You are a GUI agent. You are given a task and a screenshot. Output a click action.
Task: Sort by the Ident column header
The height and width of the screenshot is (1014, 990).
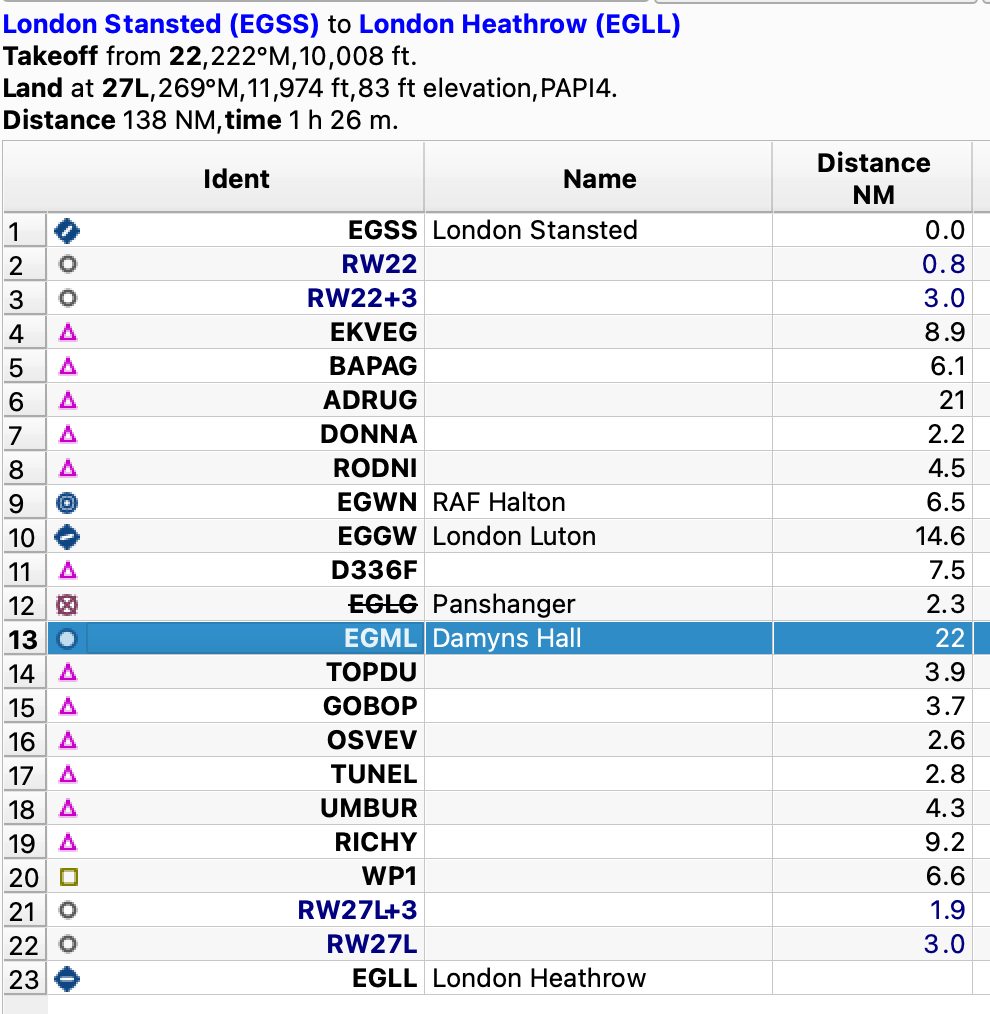click(236, 178)
